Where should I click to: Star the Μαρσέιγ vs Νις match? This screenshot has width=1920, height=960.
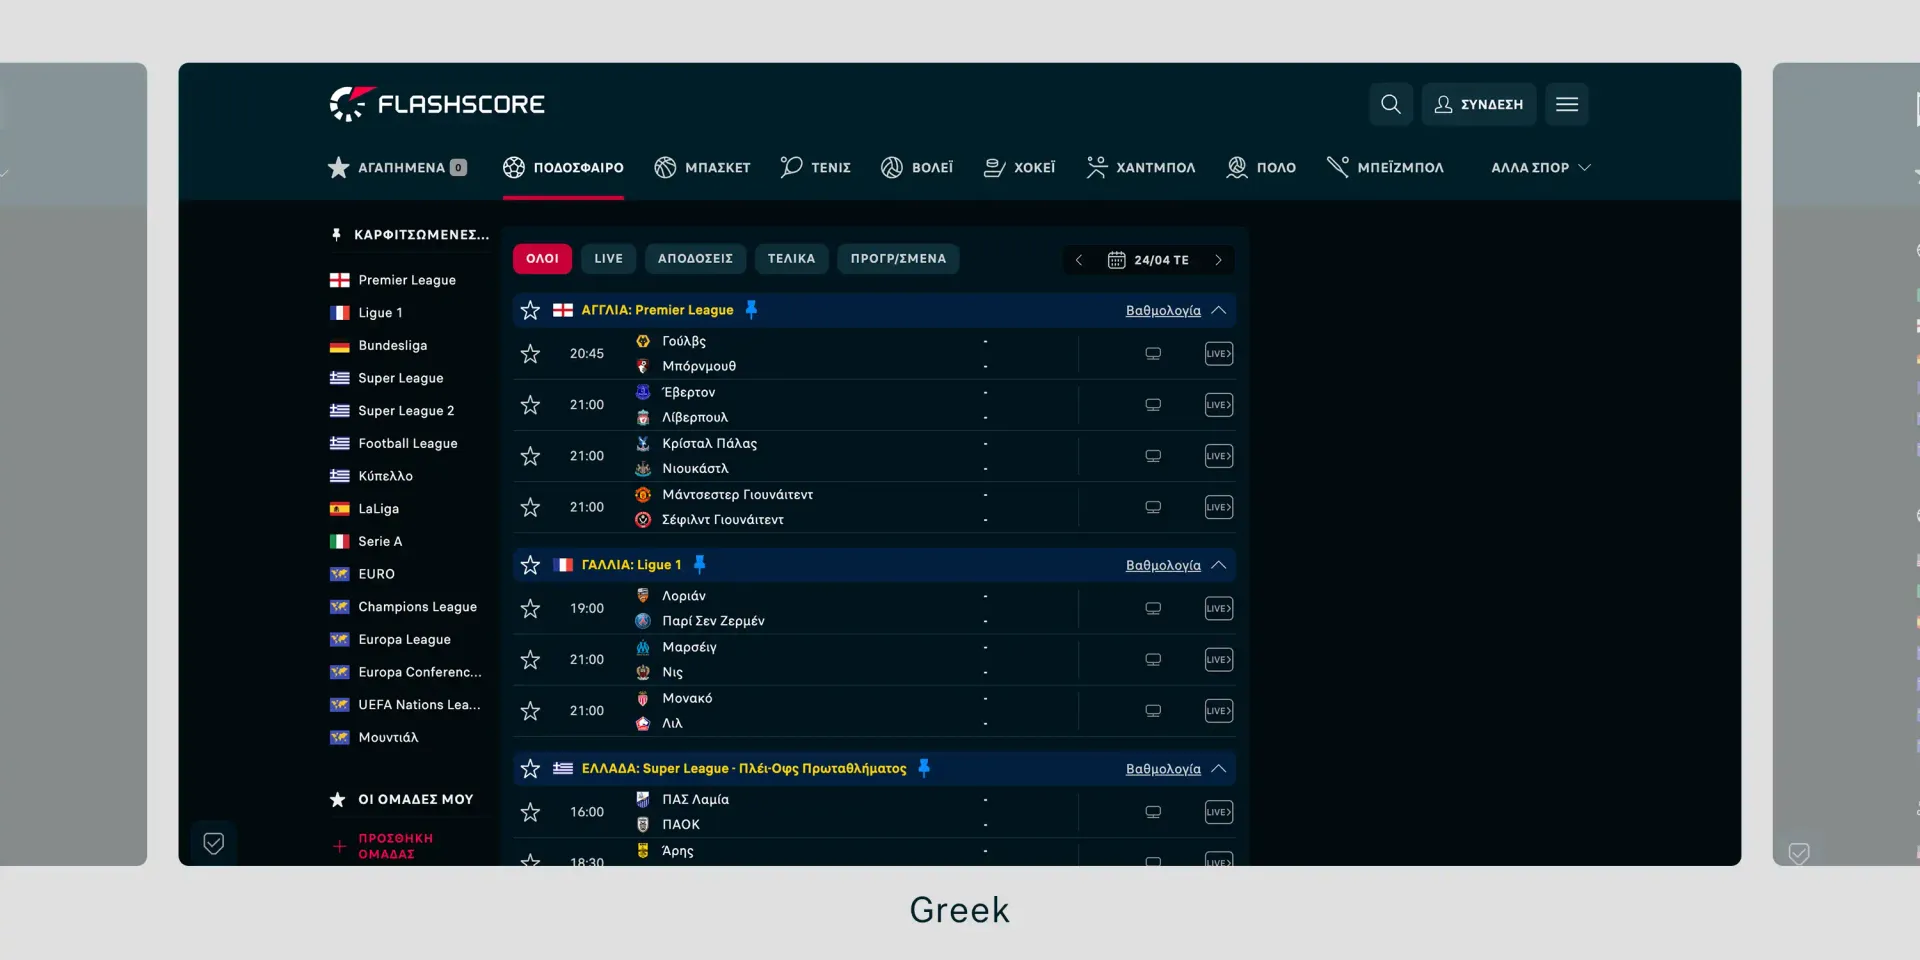click(x=530, y=660)
